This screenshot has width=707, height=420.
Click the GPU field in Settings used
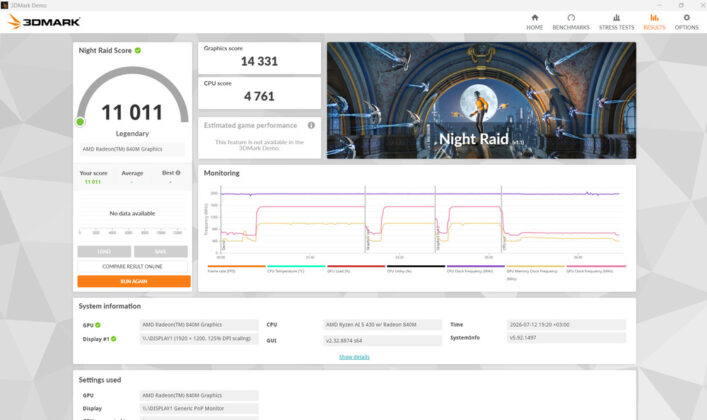coord(199,396)
